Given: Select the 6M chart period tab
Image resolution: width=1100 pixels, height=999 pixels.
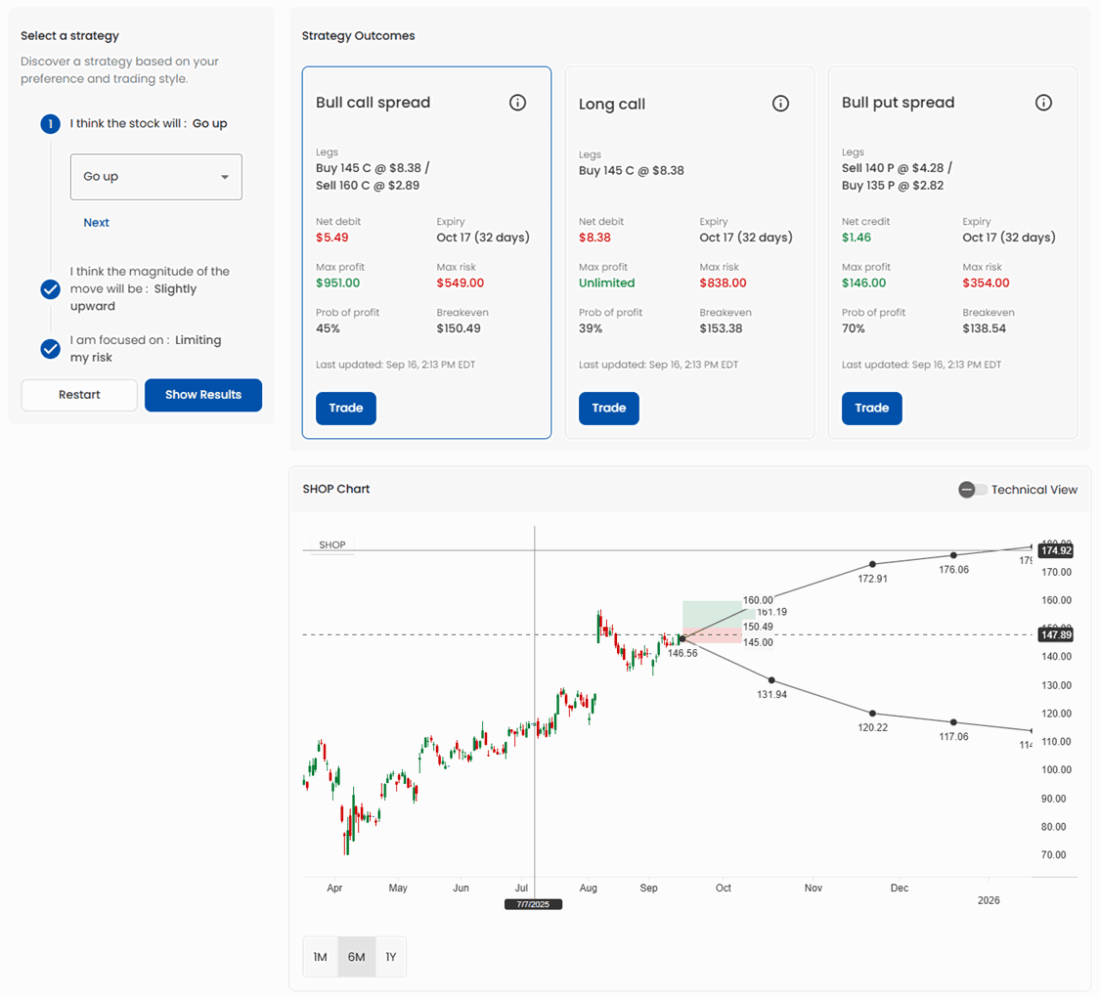Looking at the screenshot, I should [x=355, y=956].
